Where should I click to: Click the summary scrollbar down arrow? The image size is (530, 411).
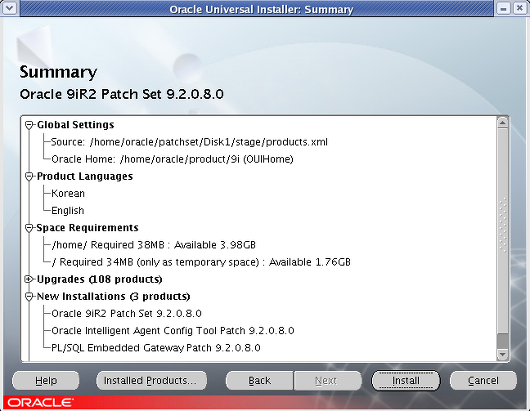[503, 354]
